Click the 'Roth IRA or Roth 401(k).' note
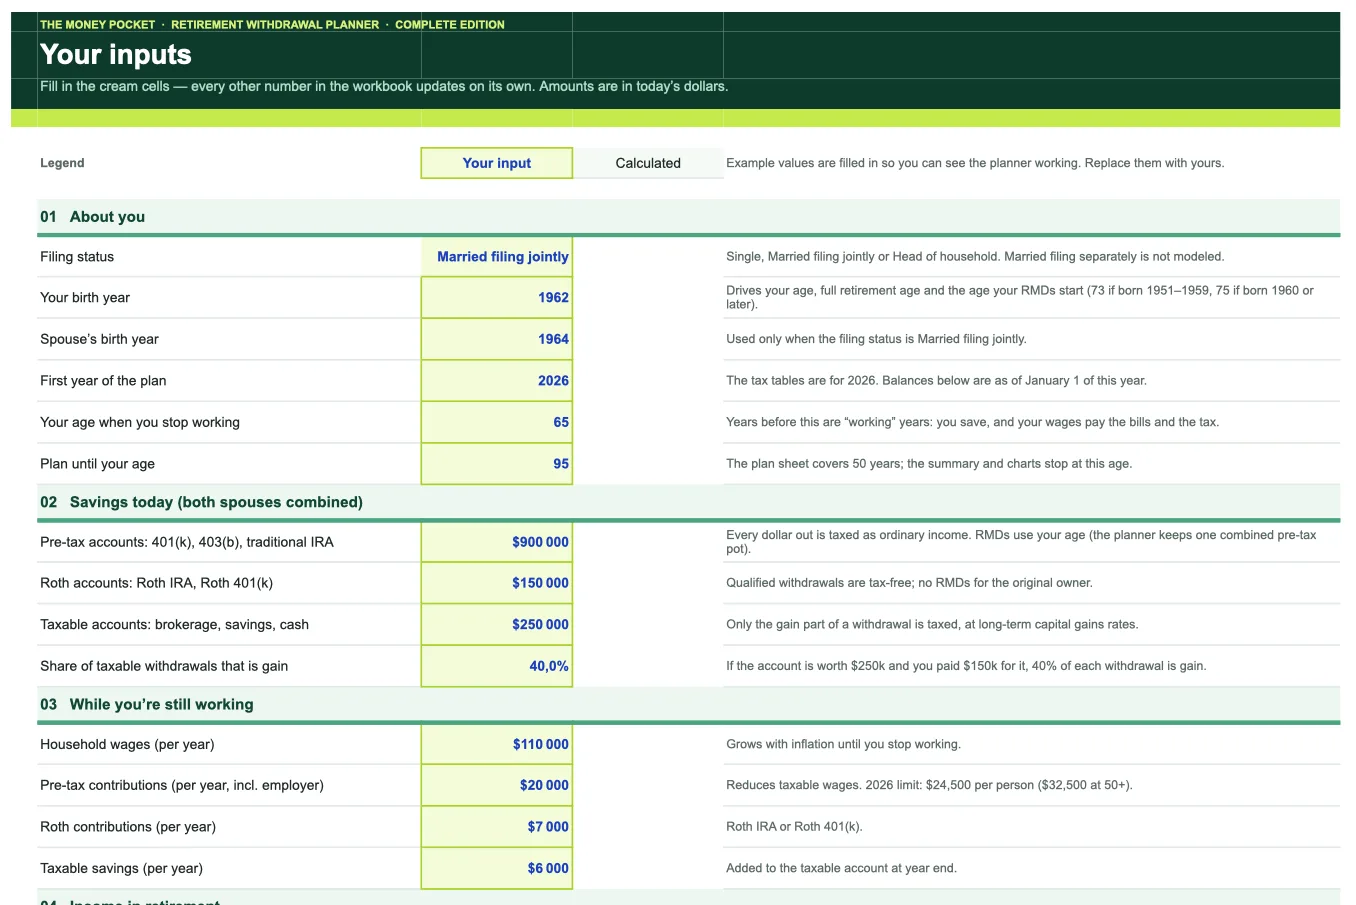Screen dimensions: 1356x905 coord(794,827)
